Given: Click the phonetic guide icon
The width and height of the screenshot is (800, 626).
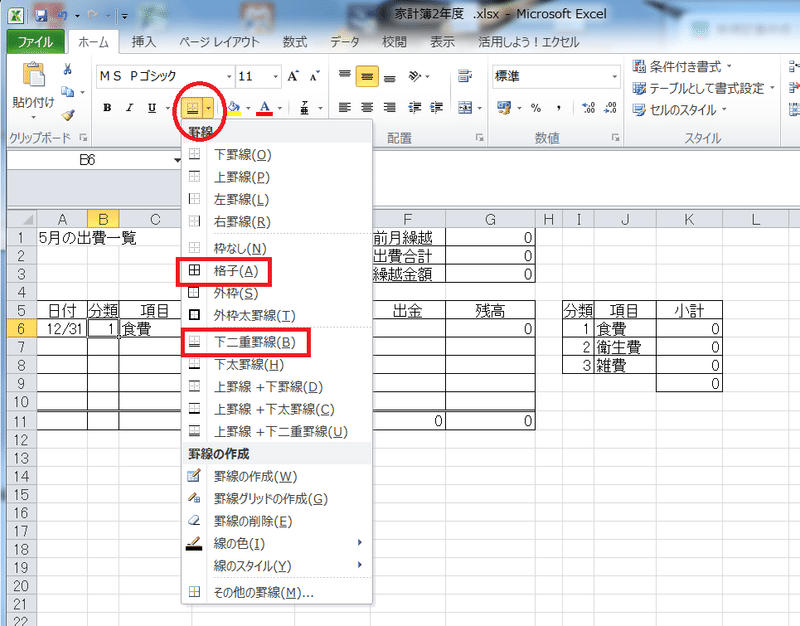Looking at the screenshot, I should click(305, 108).
